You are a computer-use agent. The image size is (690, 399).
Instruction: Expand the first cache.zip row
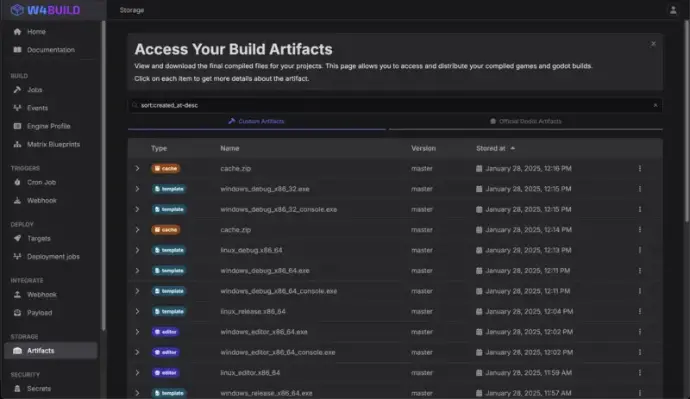pos(137,168)
